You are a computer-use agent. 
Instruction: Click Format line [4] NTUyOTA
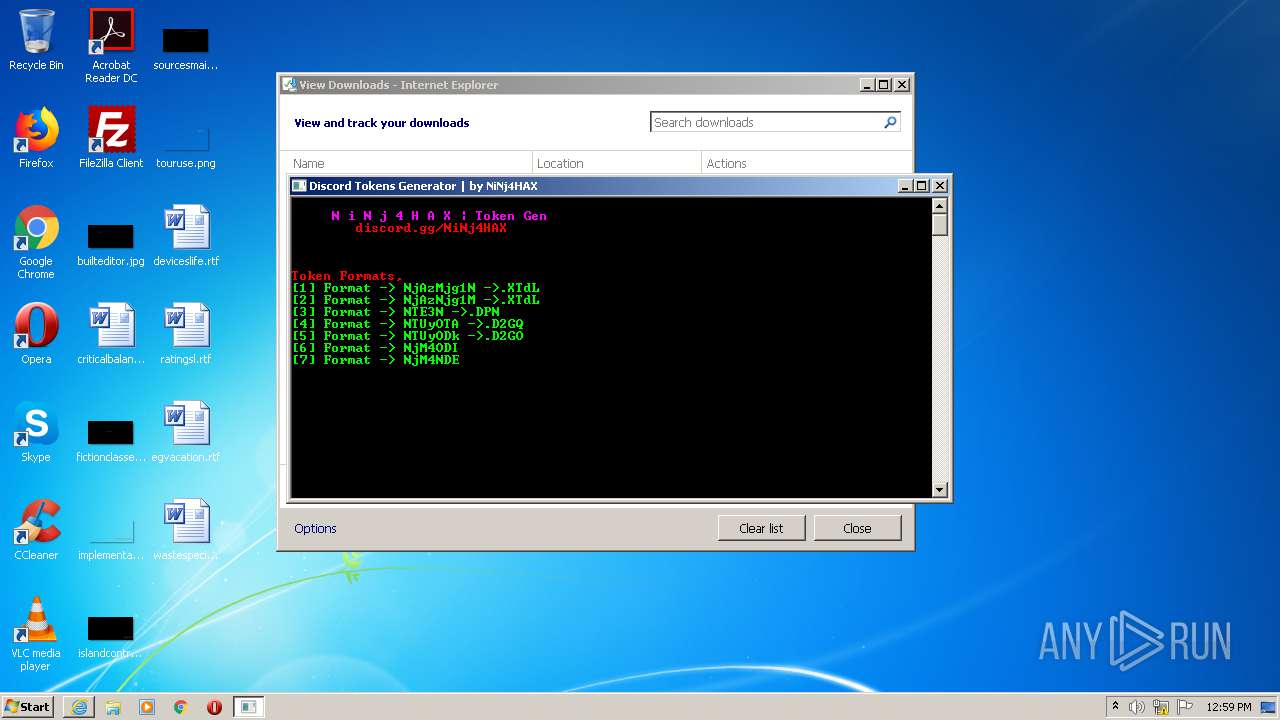(408, 324)
